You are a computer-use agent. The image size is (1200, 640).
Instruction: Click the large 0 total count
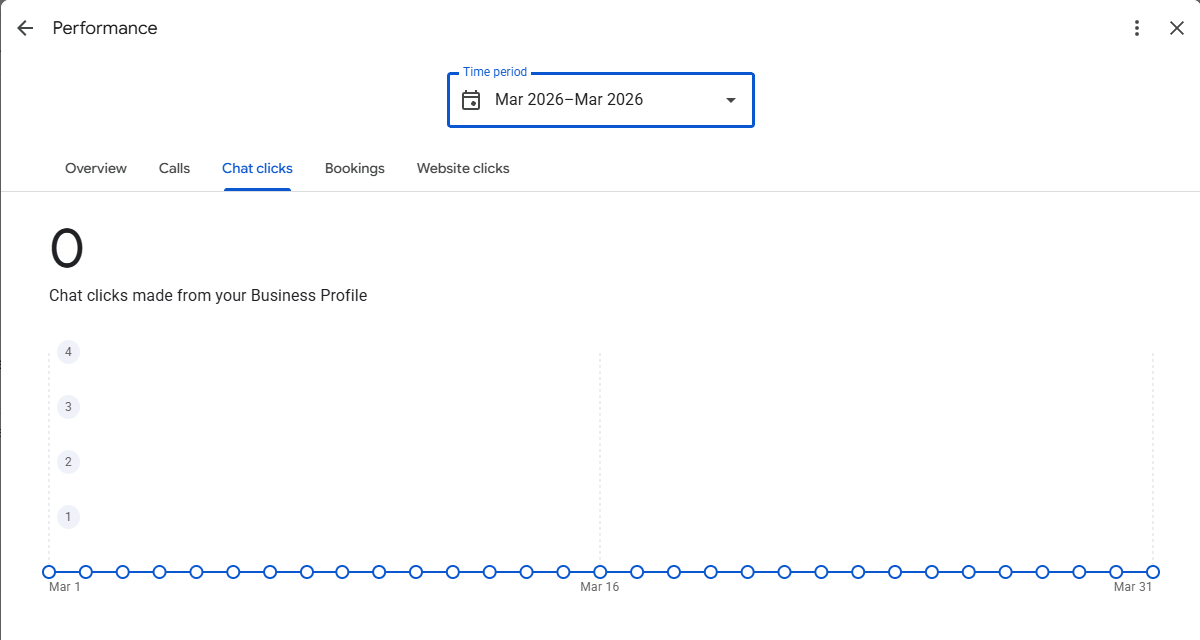coord(67,249)
